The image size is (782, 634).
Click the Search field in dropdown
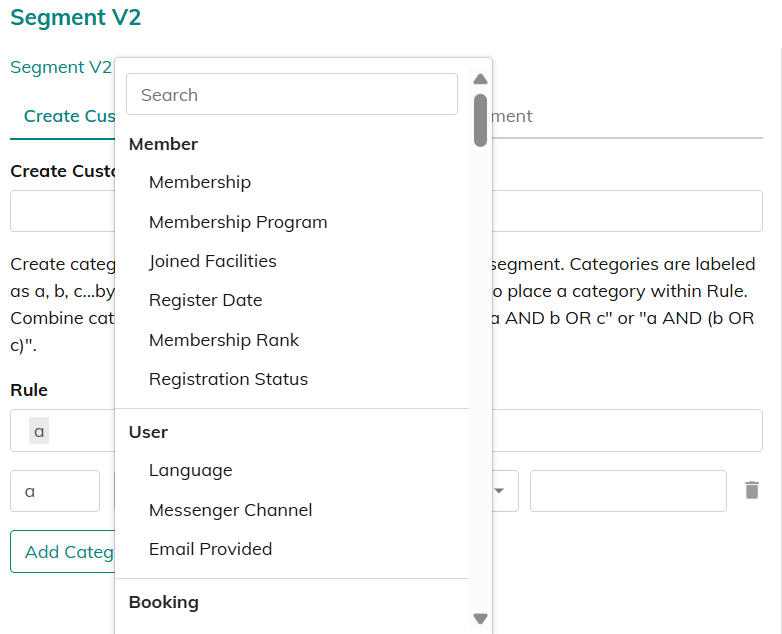291,95
